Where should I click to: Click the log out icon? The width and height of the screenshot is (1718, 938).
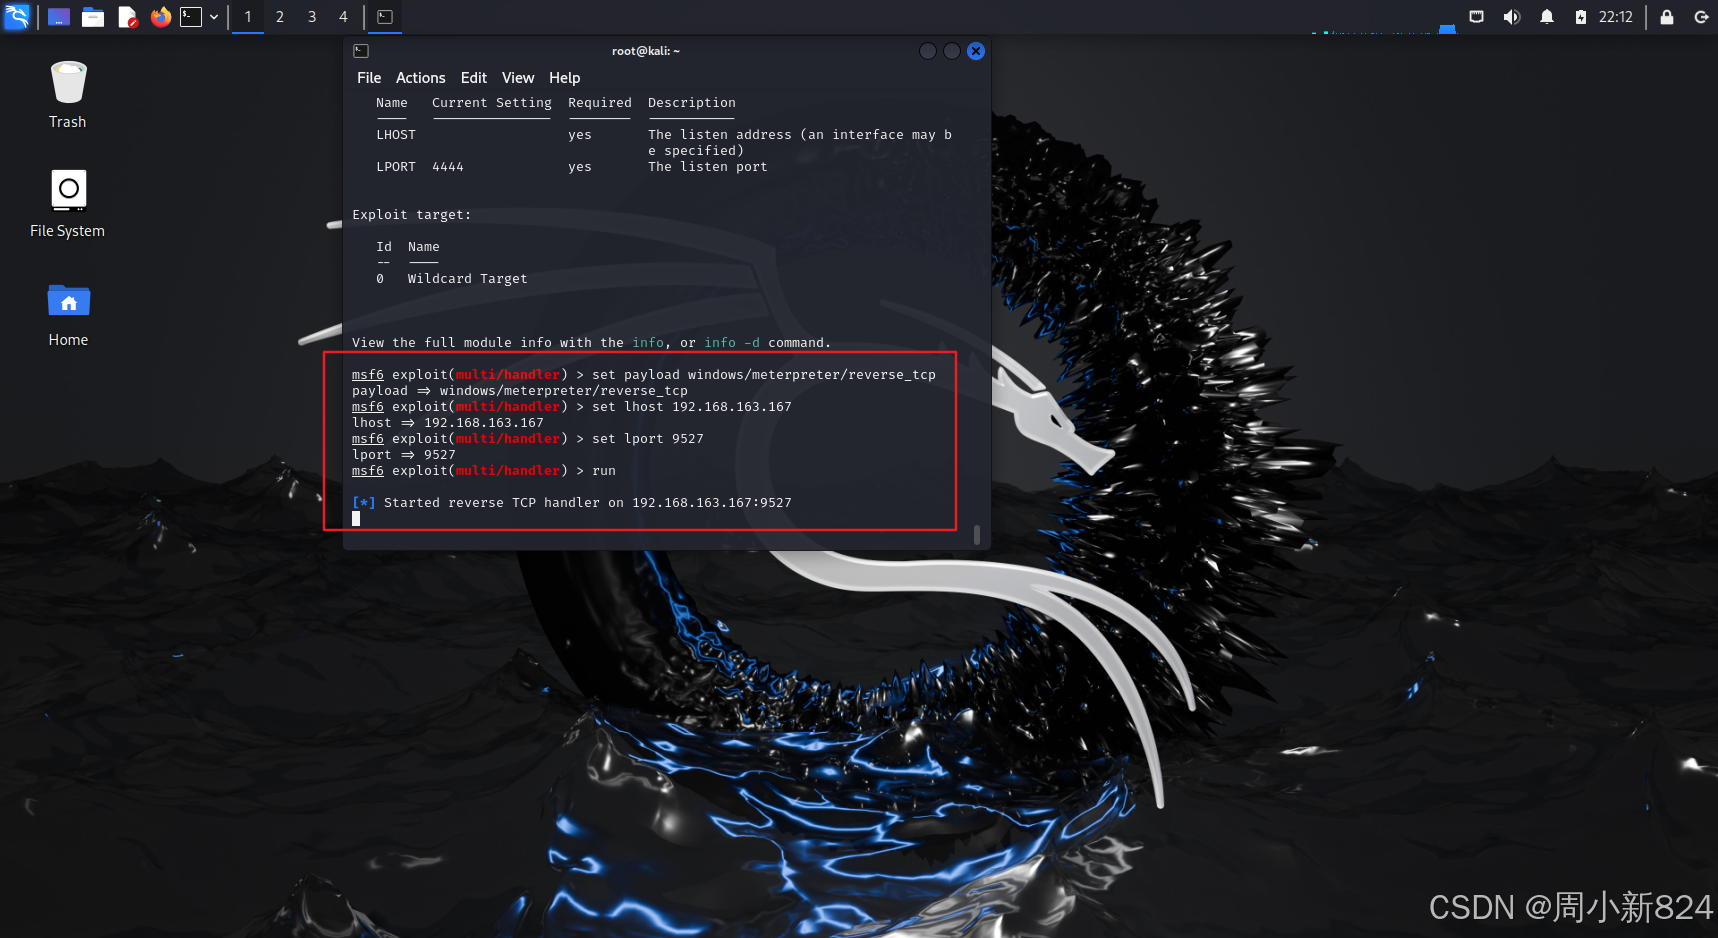(x=1701, y=17)
